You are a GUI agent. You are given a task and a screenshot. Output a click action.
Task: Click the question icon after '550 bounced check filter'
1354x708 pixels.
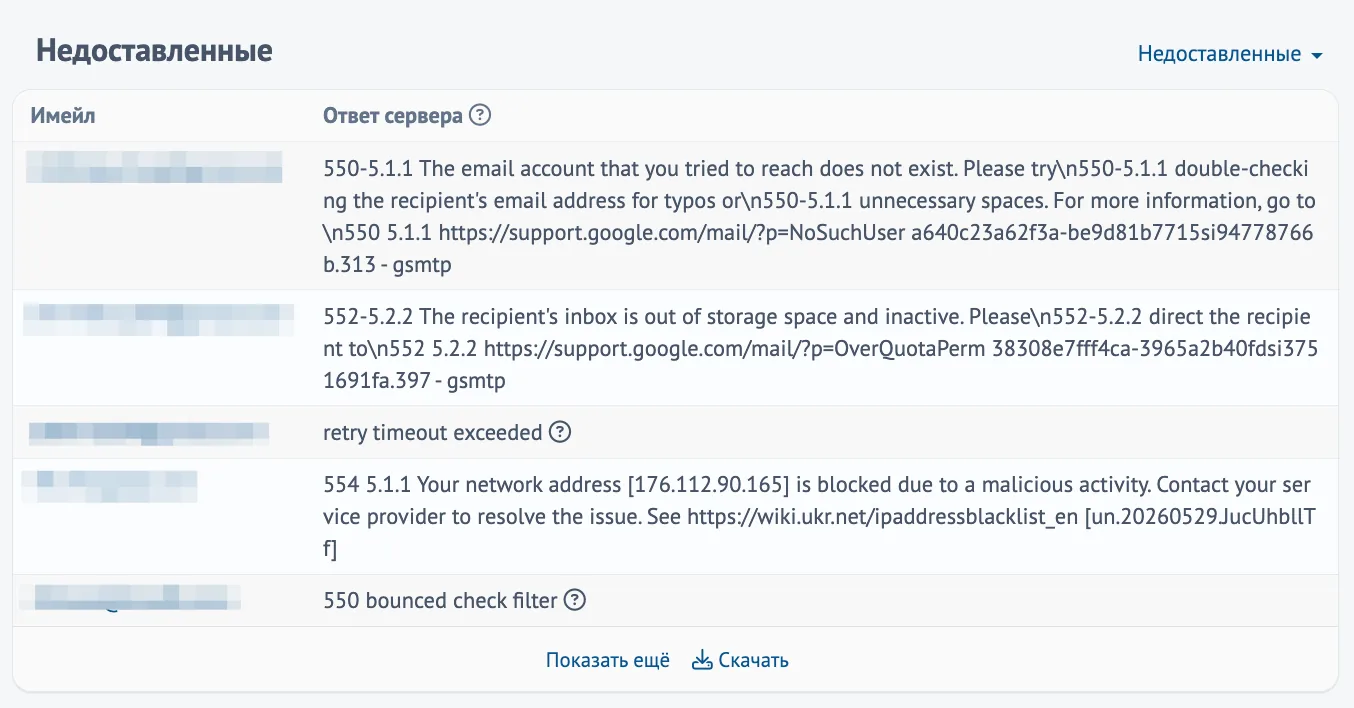[574, 601]
